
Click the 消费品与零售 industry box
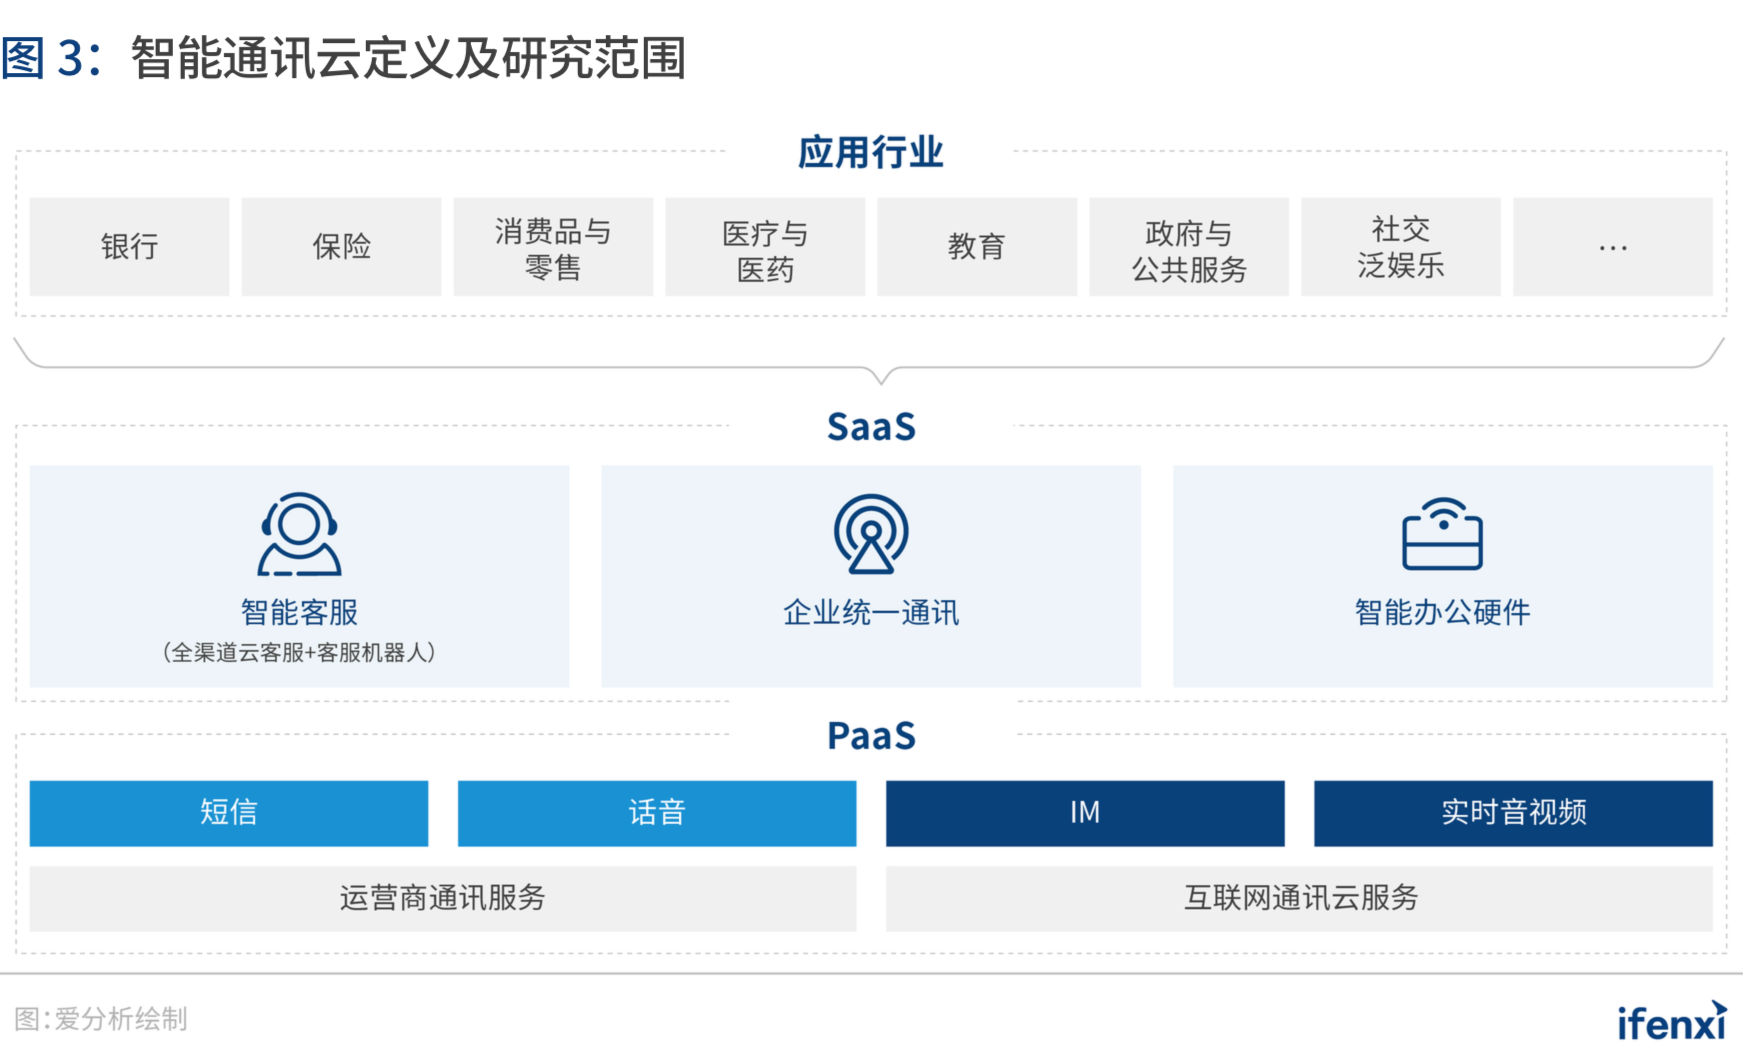click(553, 247)
